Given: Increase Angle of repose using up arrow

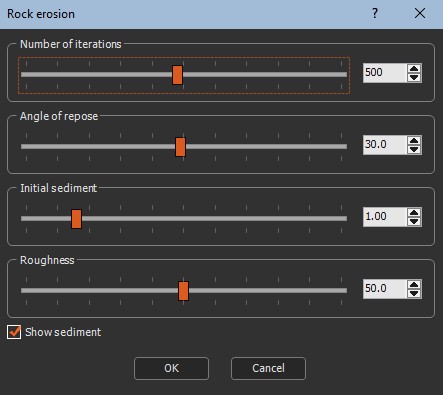Looking at the screenshot, I should coord(414,141).
